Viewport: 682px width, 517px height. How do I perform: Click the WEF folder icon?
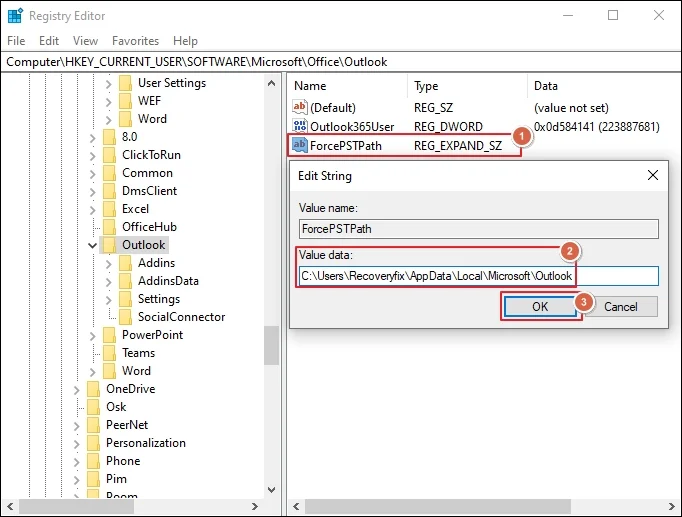tap(126, 101)
